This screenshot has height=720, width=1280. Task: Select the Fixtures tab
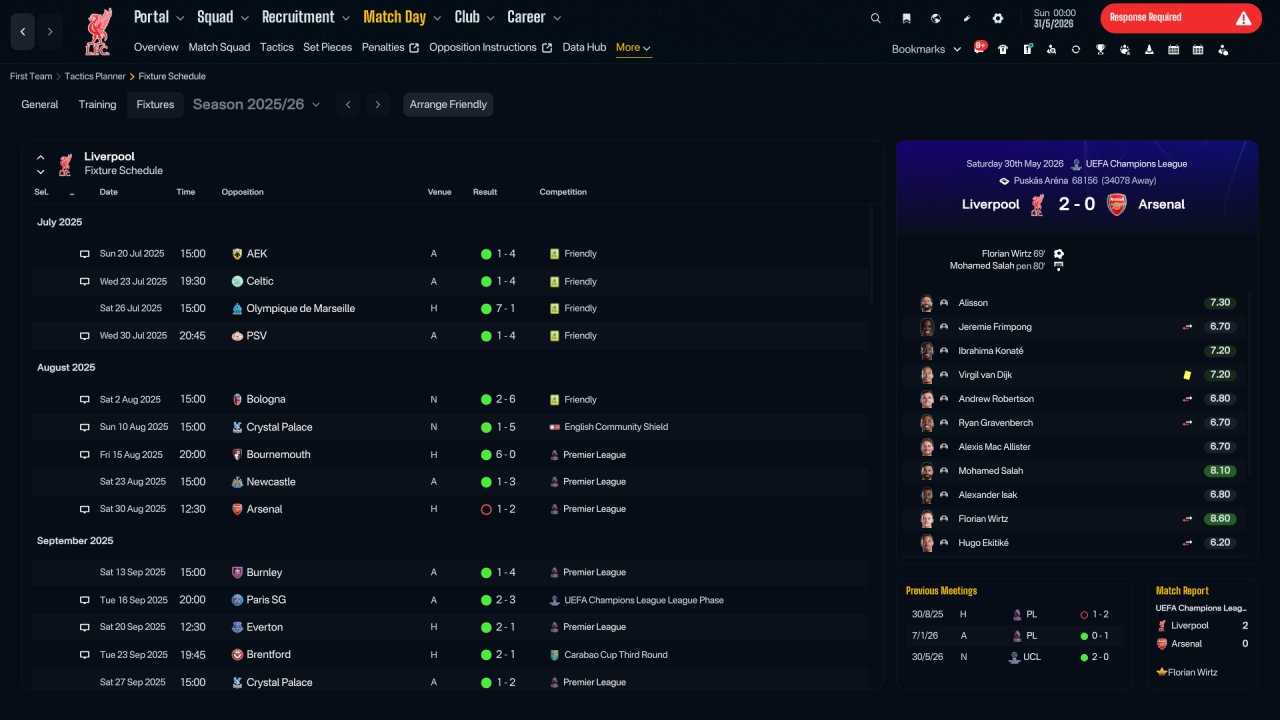click(x=155, y=105)
